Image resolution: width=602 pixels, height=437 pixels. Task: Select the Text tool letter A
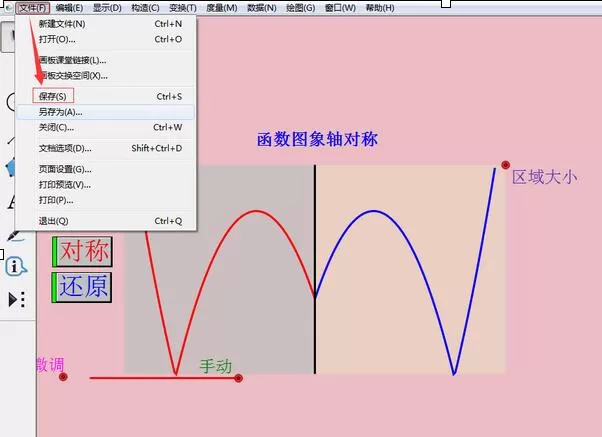coord(12,202)
